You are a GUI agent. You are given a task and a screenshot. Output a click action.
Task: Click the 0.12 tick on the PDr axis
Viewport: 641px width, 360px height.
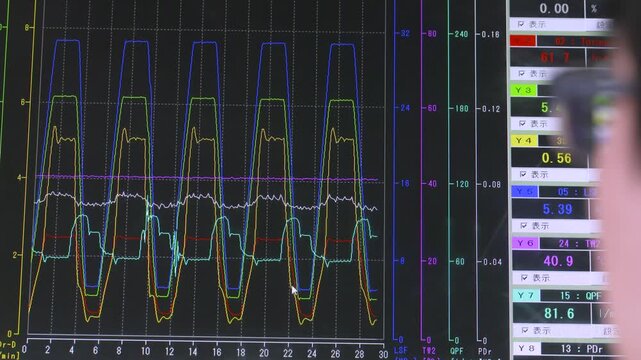point(491,109)
